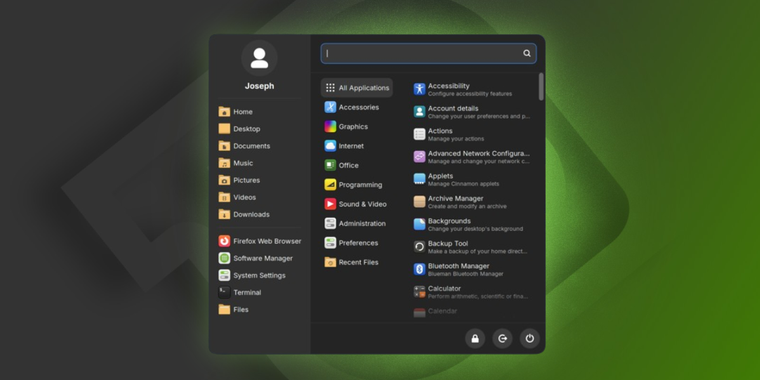This screenshot has width=760, height=380.
Task: Click the power off button
Action: pyautogui.click(x=530, y=339)
